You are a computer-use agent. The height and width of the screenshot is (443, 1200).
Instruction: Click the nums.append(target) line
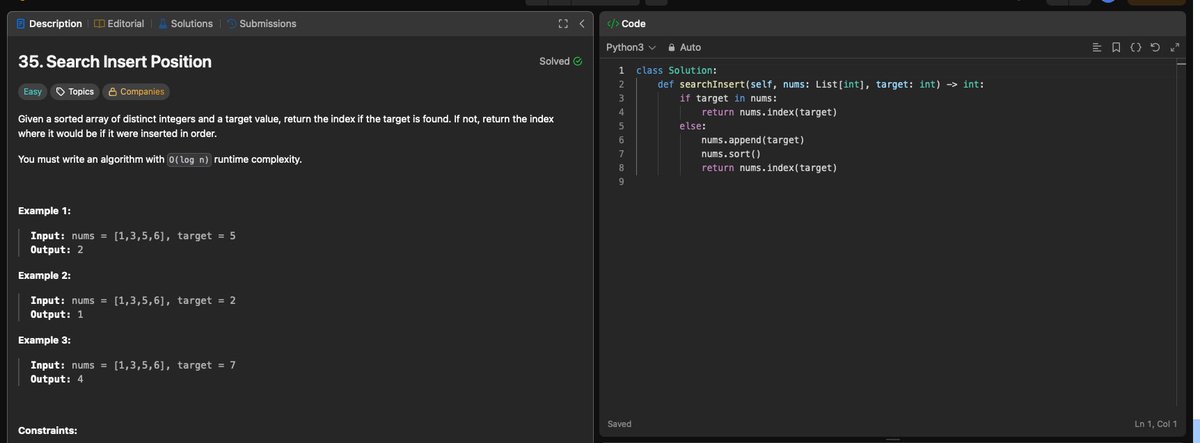753,140
